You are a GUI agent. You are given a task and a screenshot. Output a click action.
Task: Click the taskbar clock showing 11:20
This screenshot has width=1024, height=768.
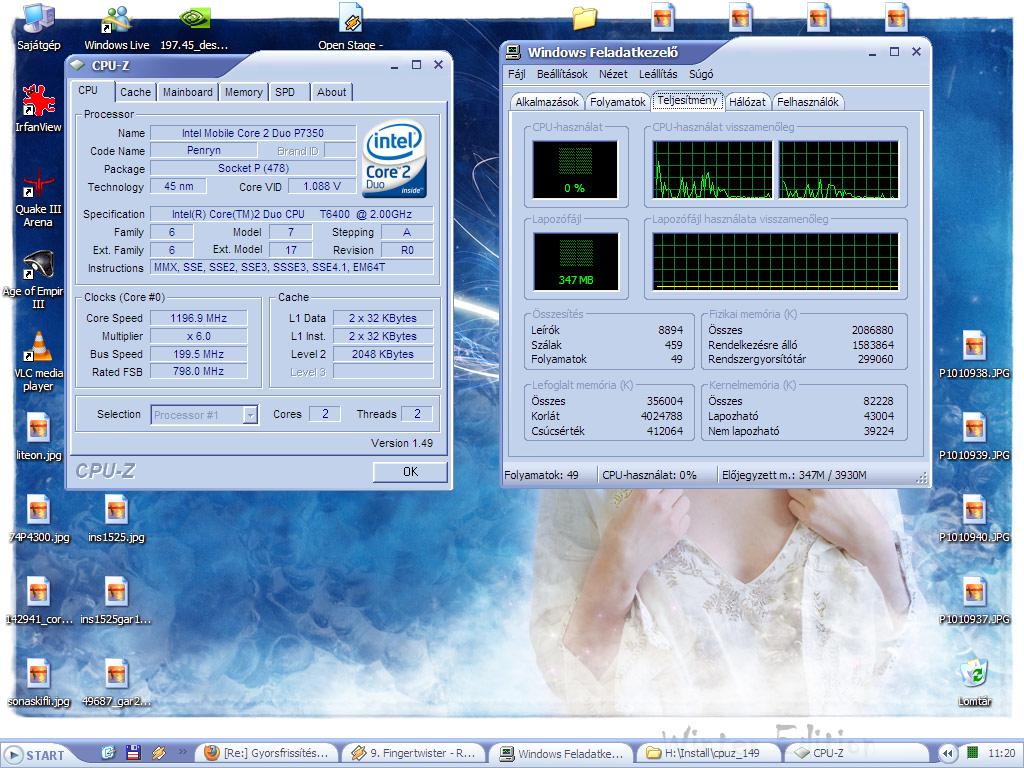(x=1001, y=753)
